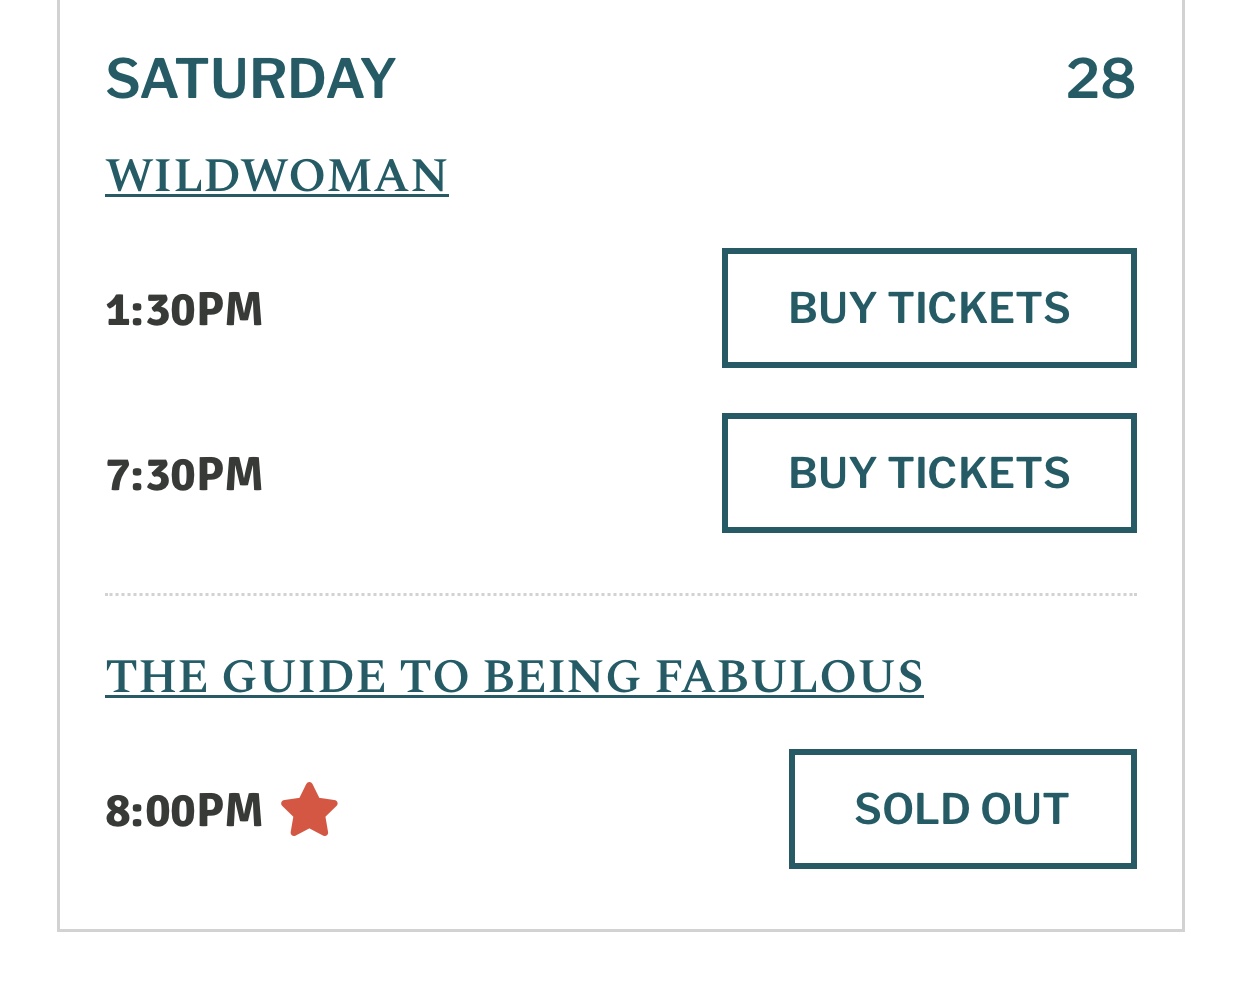Tap the star marker on the 8:00PM show
Viewport: 1242px width, 984px height.
pos(310,810)
